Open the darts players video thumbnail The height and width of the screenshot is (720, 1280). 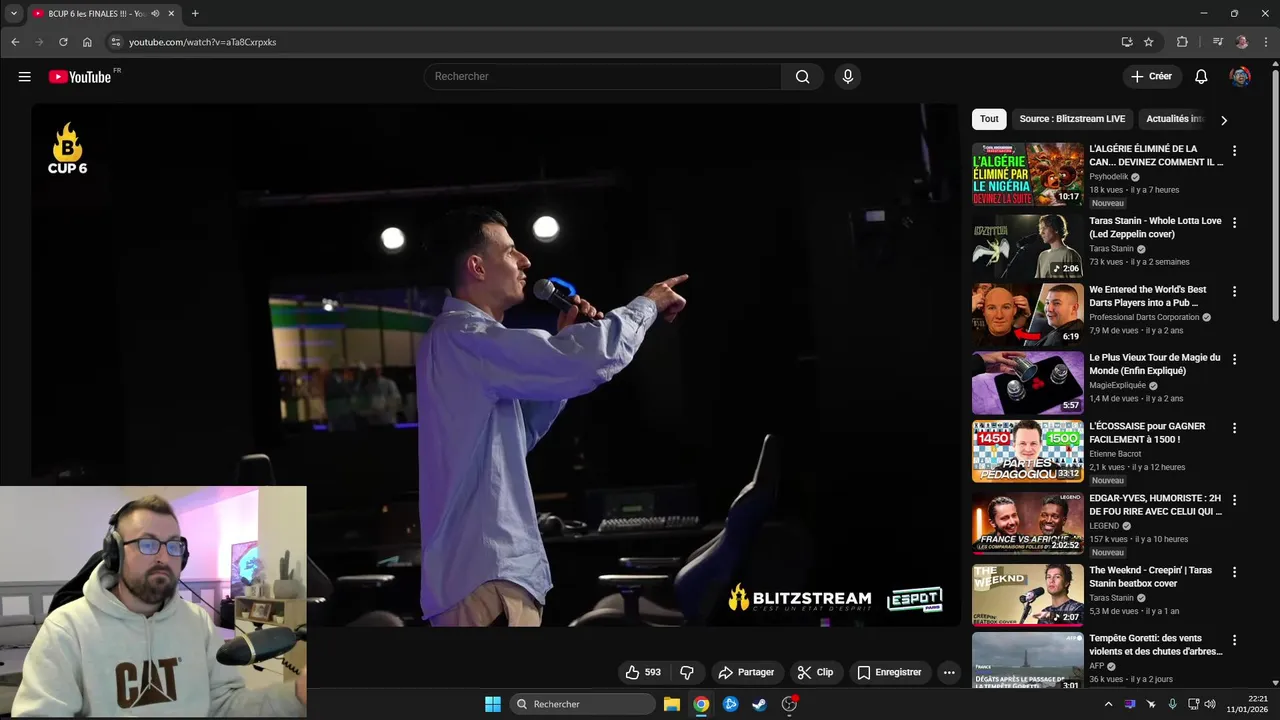pyautogui.click(x=1028, y=315)
